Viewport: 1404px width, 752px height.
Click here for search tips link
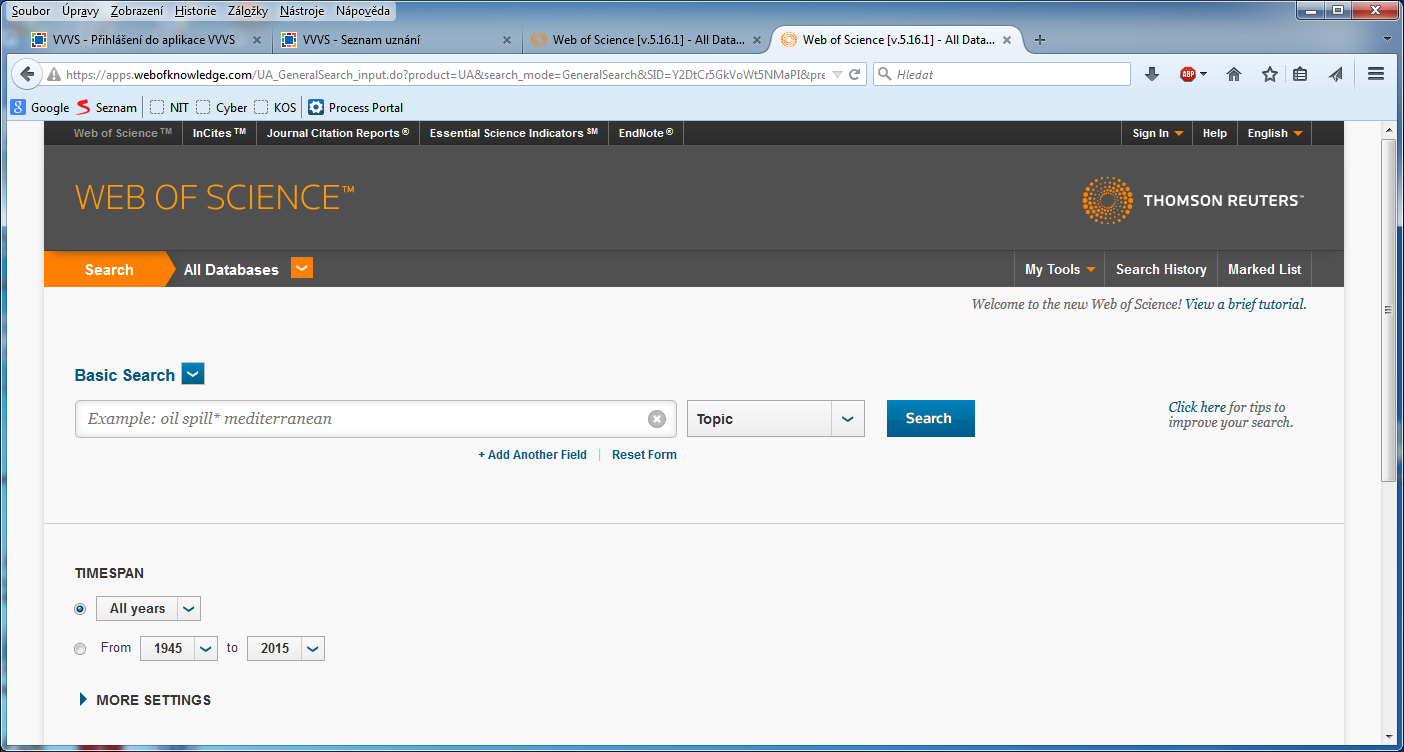(x=1197, y=407)
